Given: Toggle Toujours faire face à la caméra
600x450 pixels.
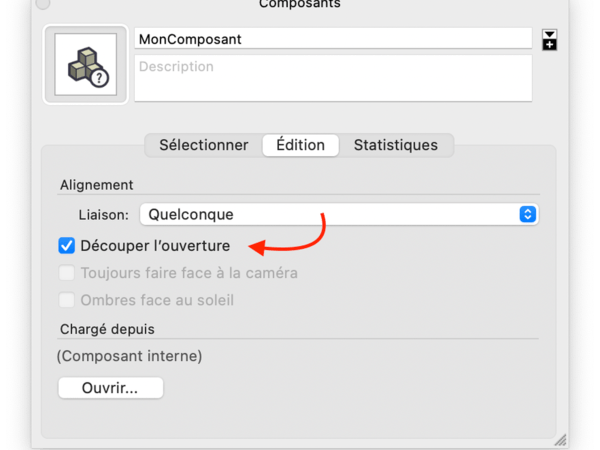Looking at the screenshot, I should [x=67, y=272].
